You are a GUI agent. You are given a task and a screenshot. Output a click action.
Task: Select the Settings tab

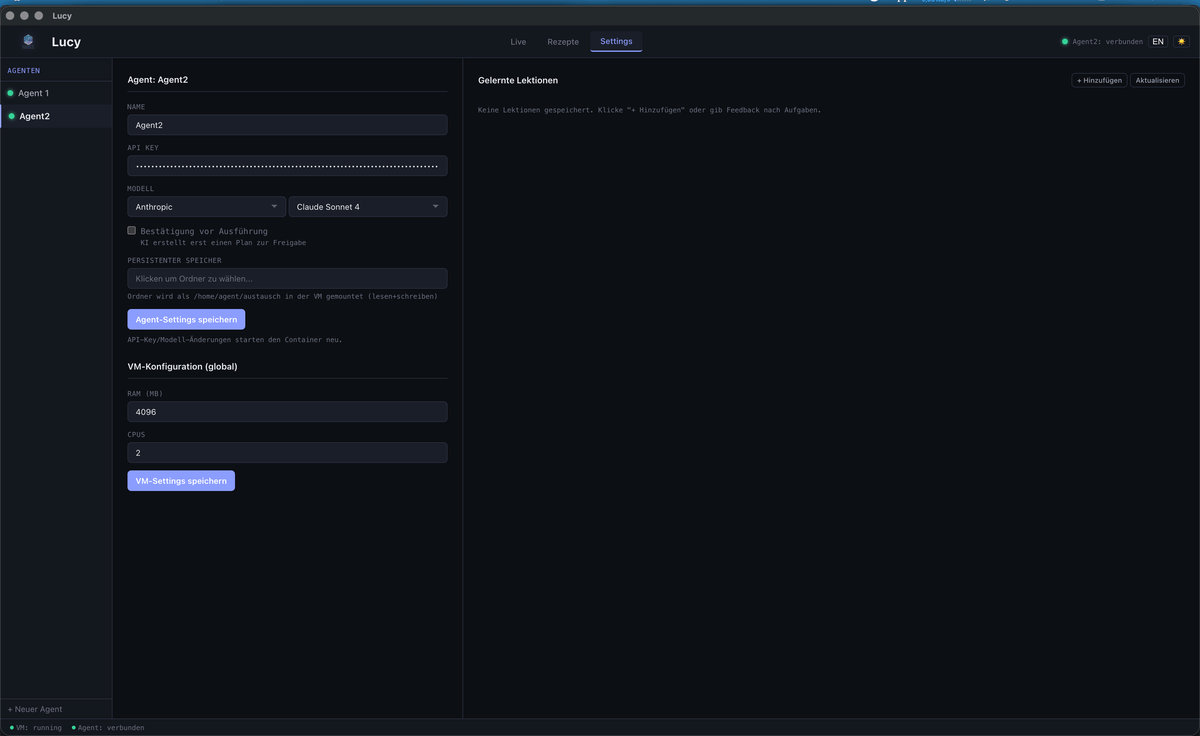click(616, 42)
